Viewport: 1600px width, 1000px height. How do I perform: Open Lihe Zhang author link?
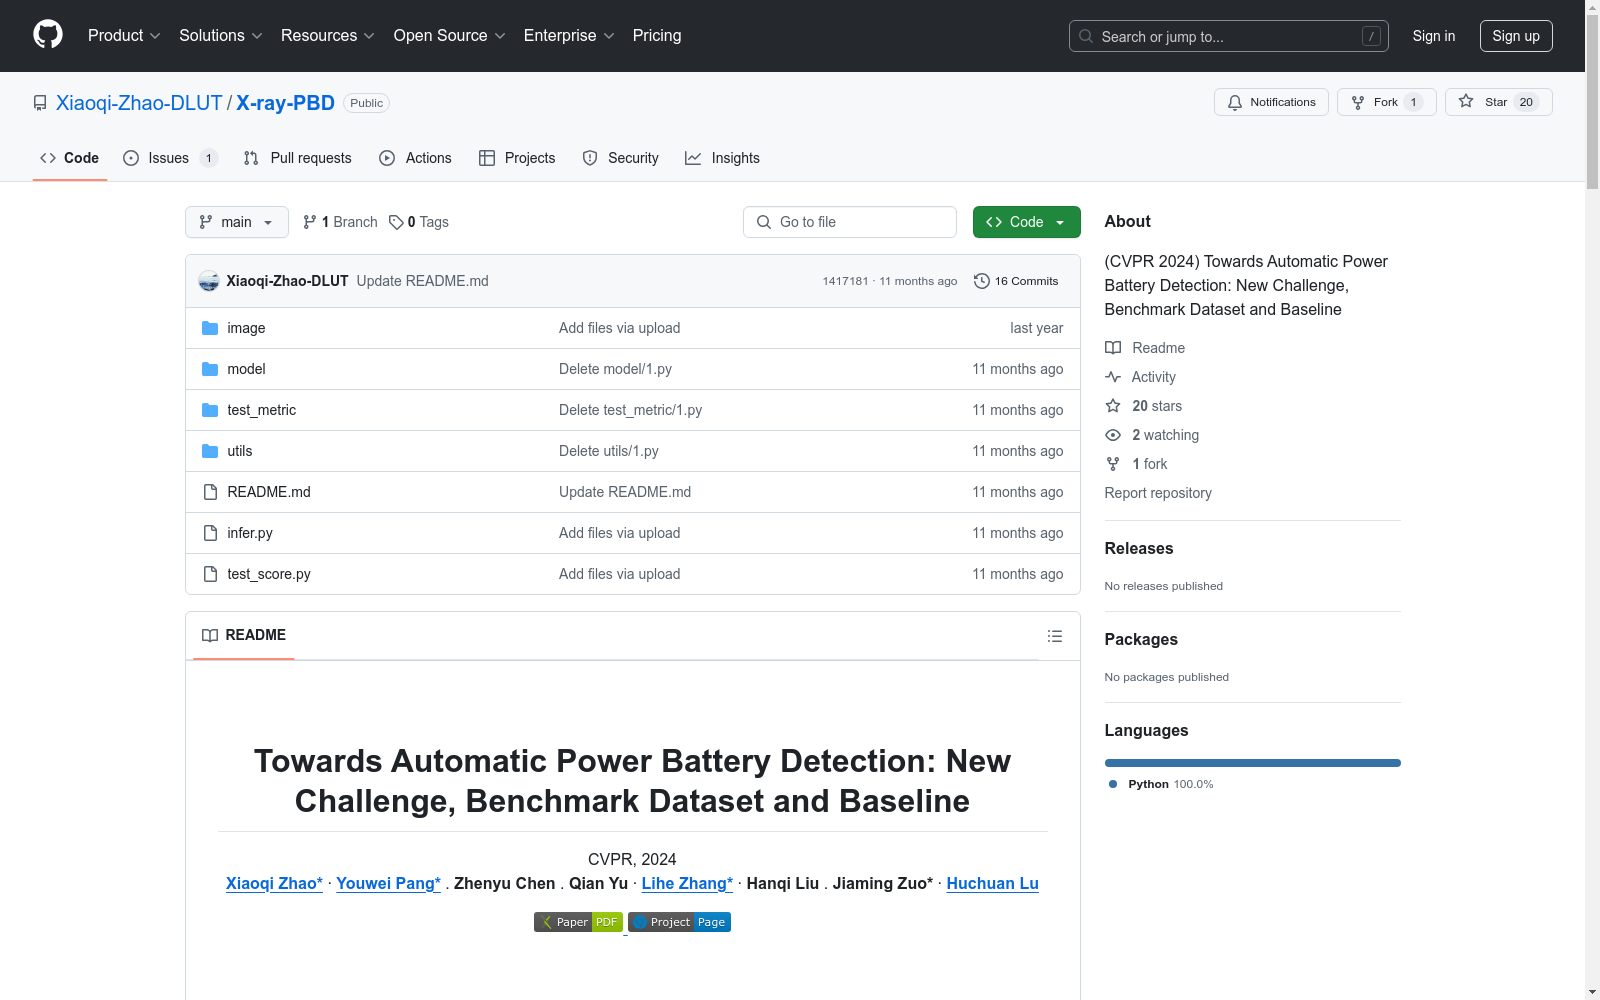coord(687,883)
